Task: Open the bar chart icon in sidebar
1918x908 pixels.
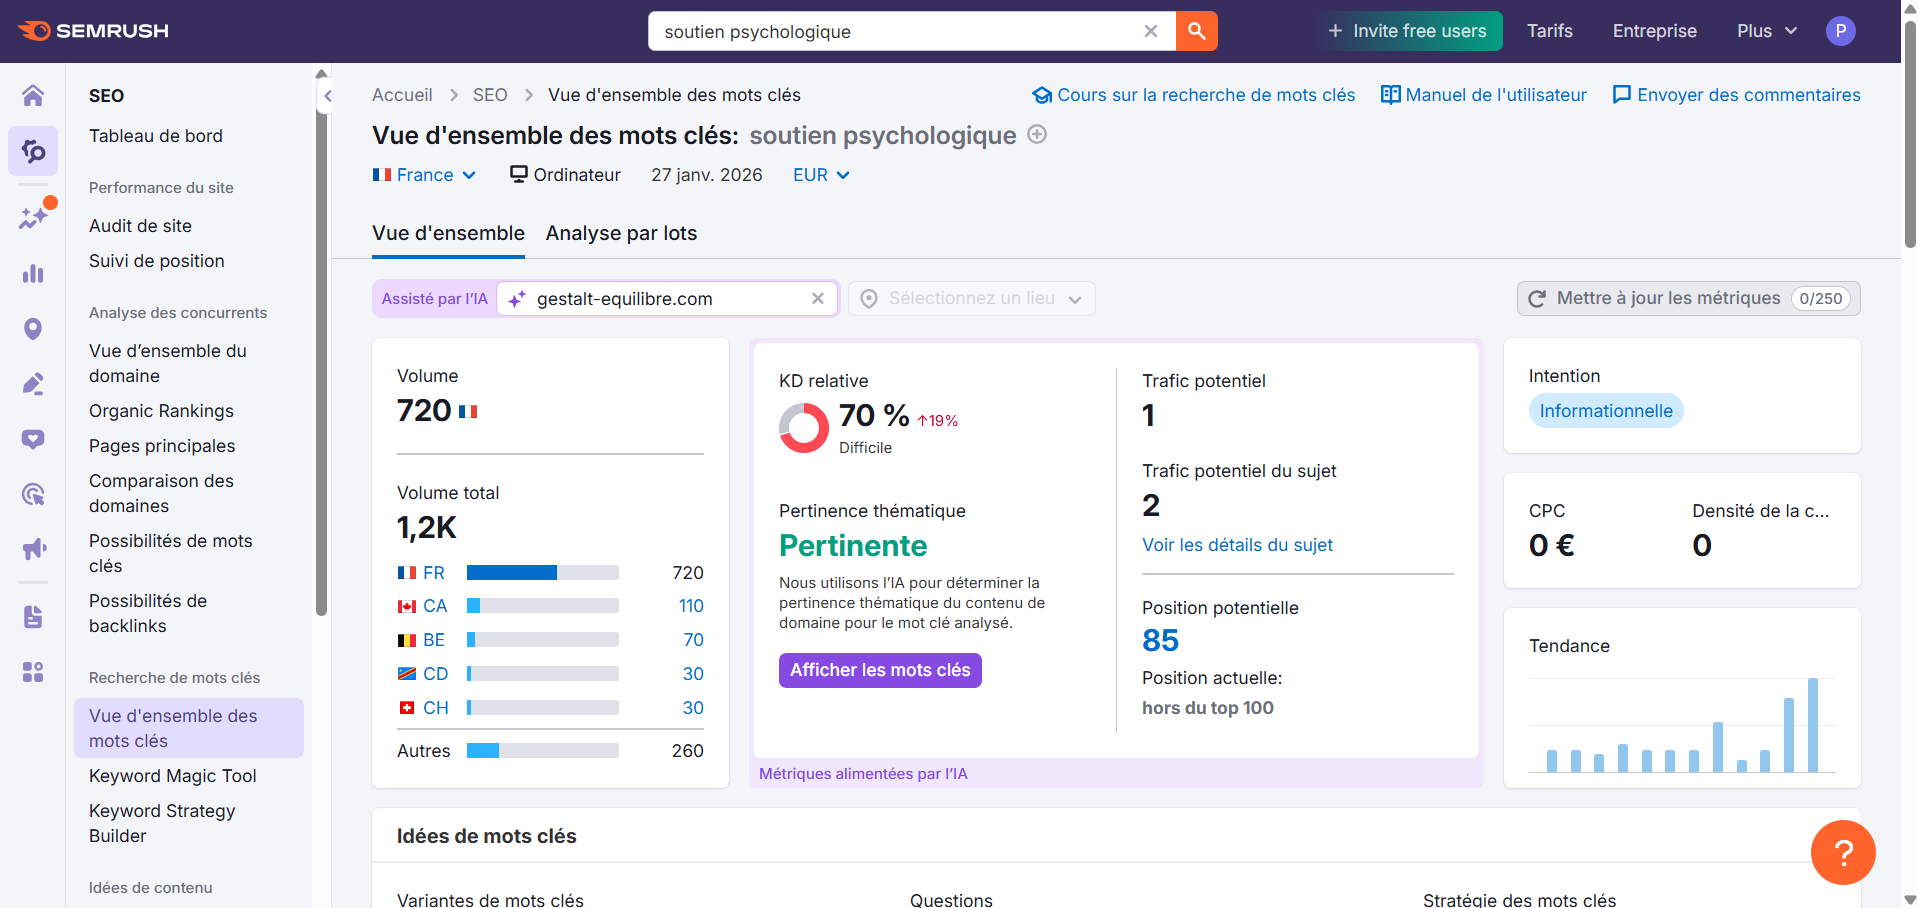Action: (33, 273)
